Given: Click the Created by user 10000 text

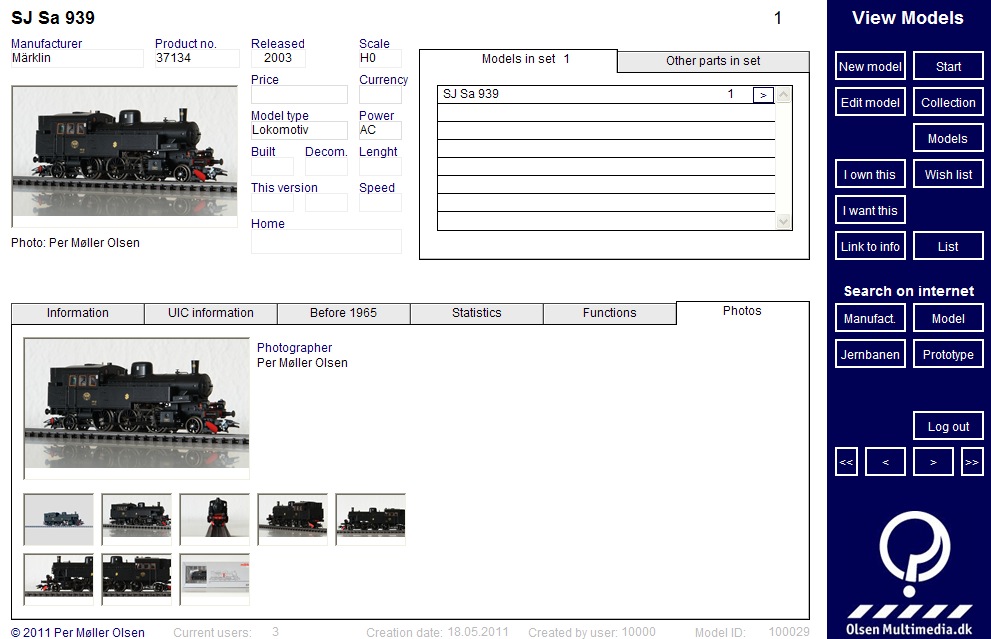Looking at the screenshot, I should [x=592, y=632].
